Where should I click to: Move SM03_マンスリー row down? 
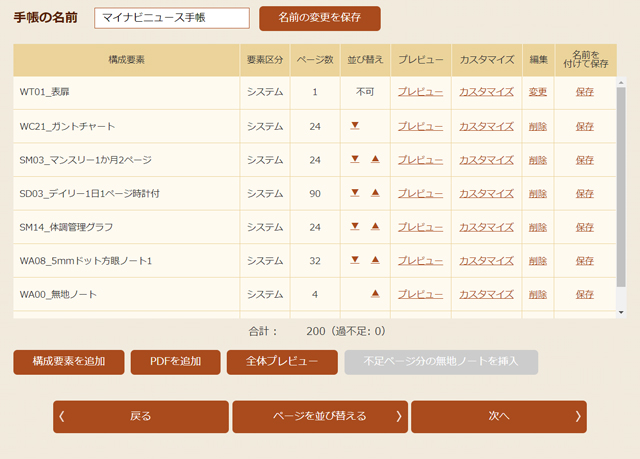pyautogui.click(x=355, y=159)
